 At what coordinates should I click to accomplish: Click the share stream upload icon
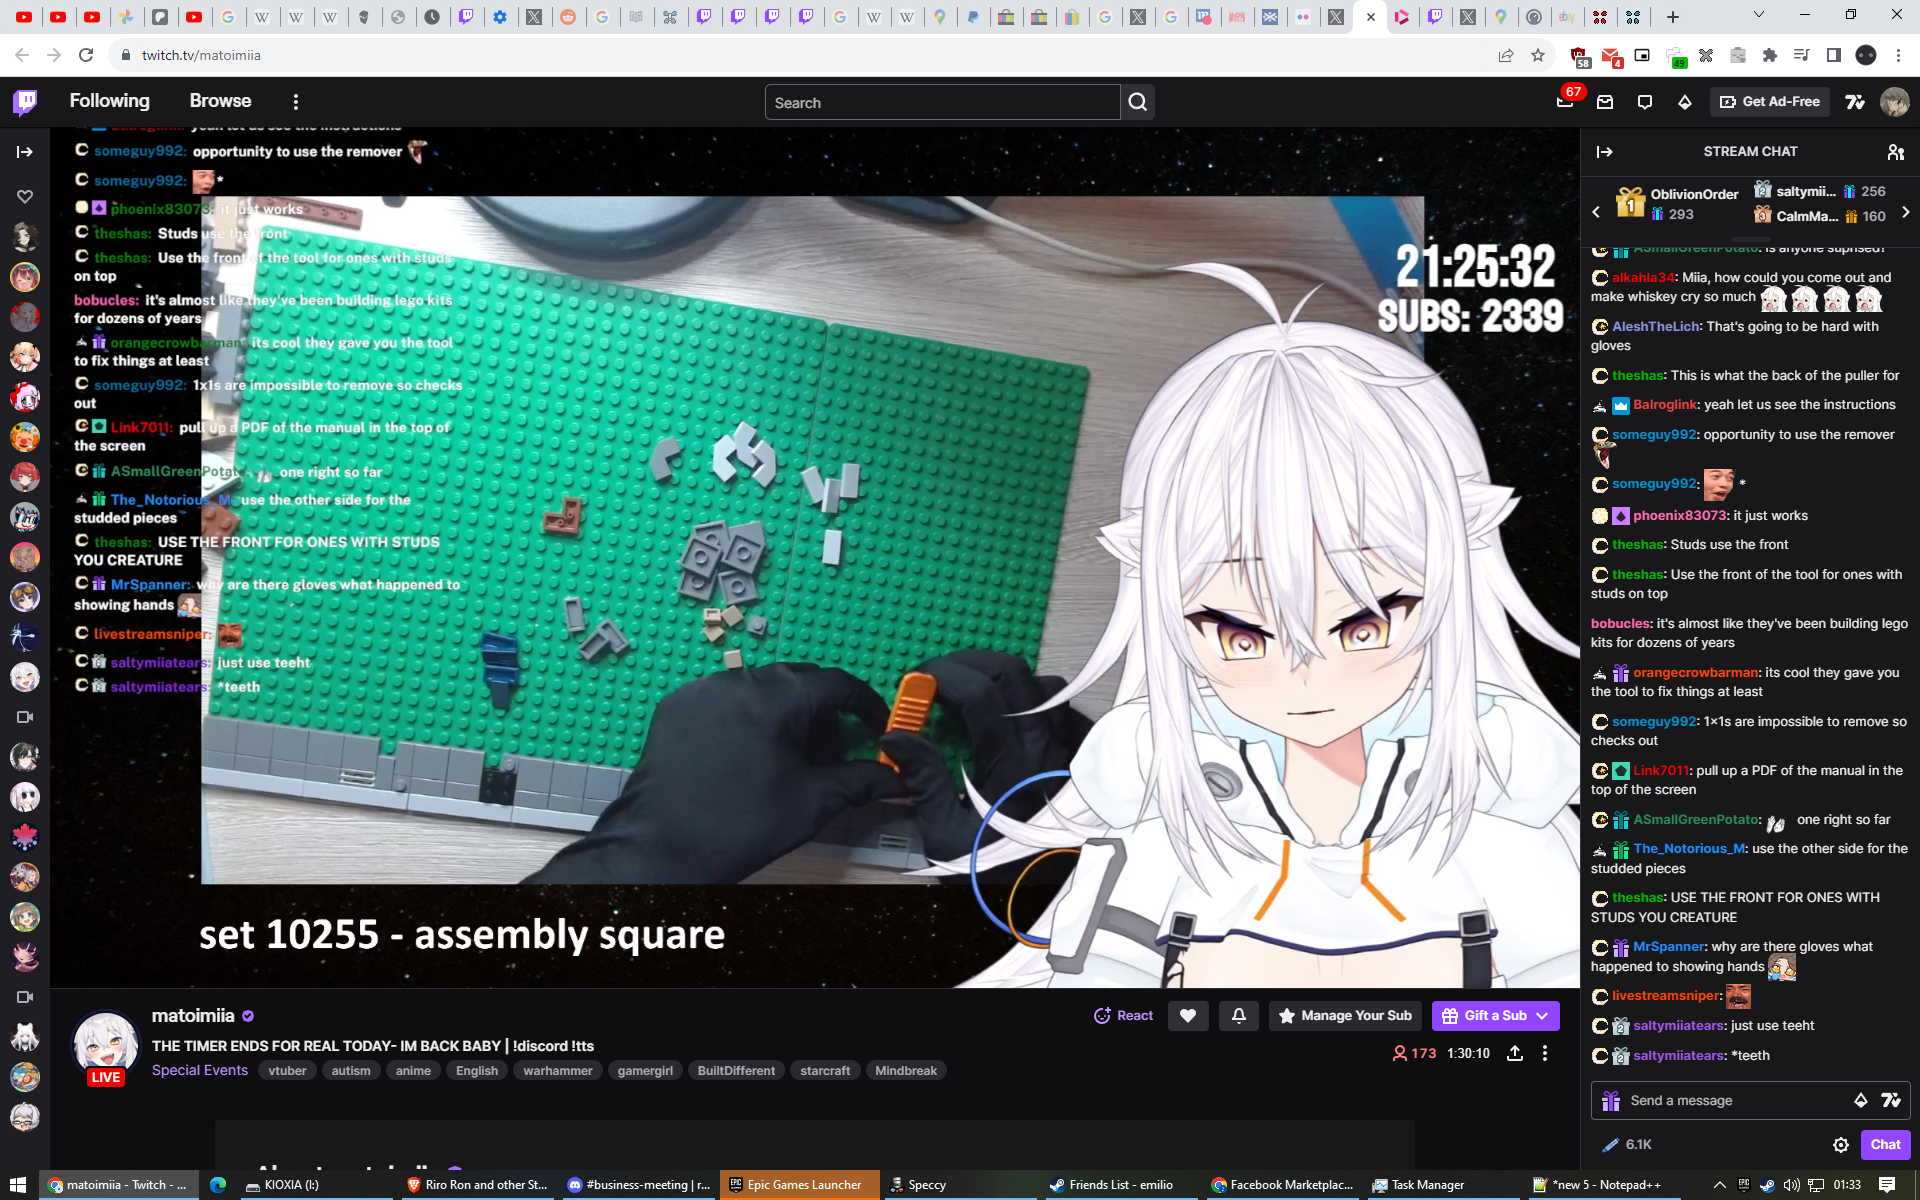point(1515,1053)
